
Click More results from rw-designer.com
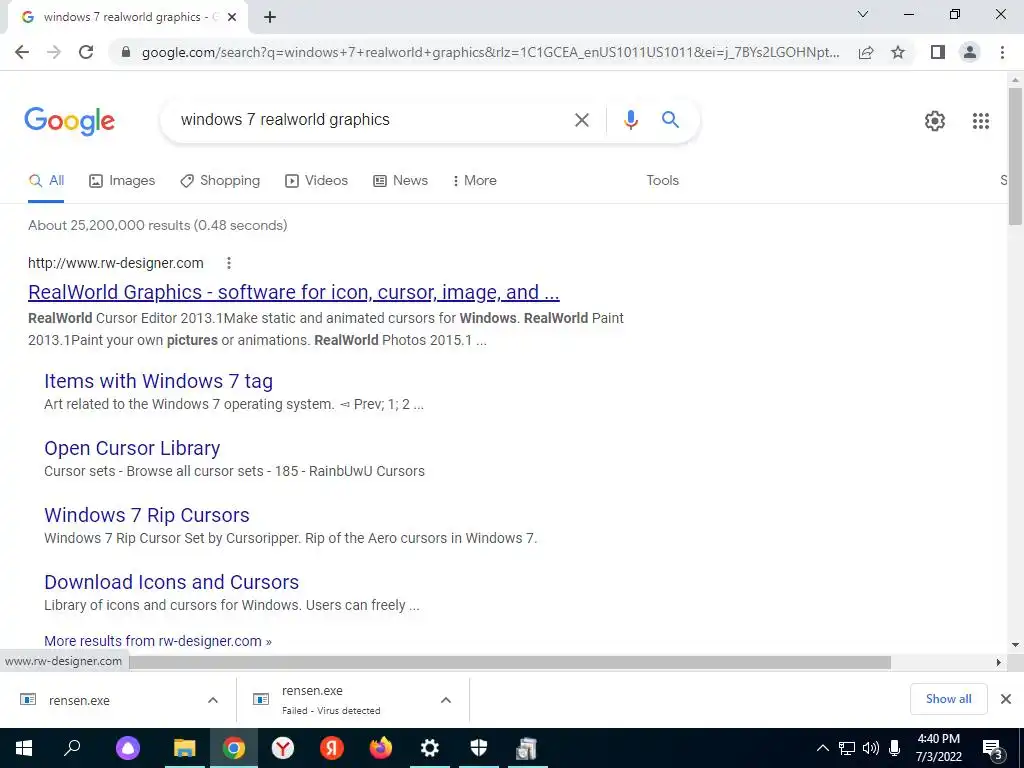tap(158, 641)
